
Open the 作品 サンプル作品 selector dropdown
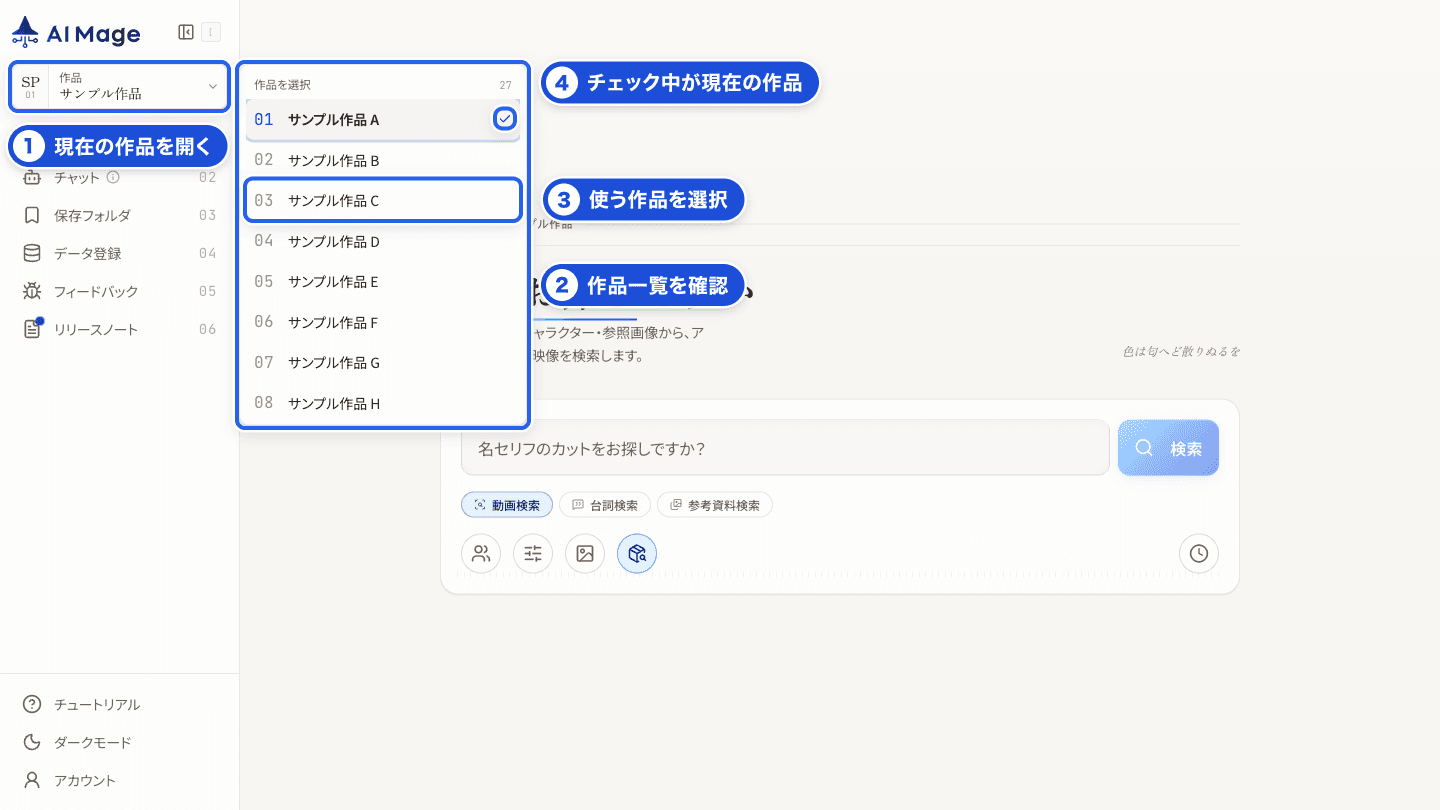120,86
